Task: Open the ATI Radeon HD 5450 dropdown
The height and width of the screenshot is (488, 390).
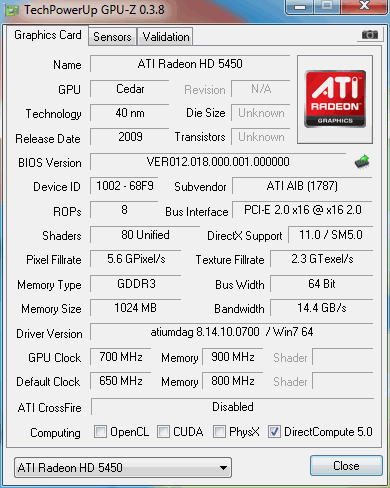Action: tap(123, 467)
